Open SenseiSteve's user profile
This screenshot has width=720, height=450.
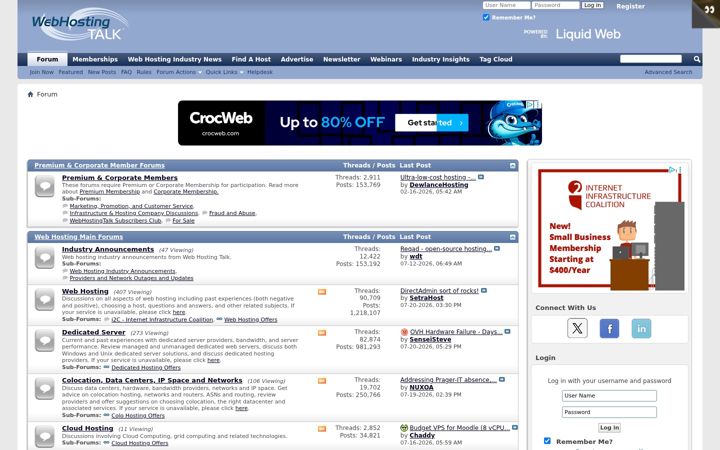point(430,339)
